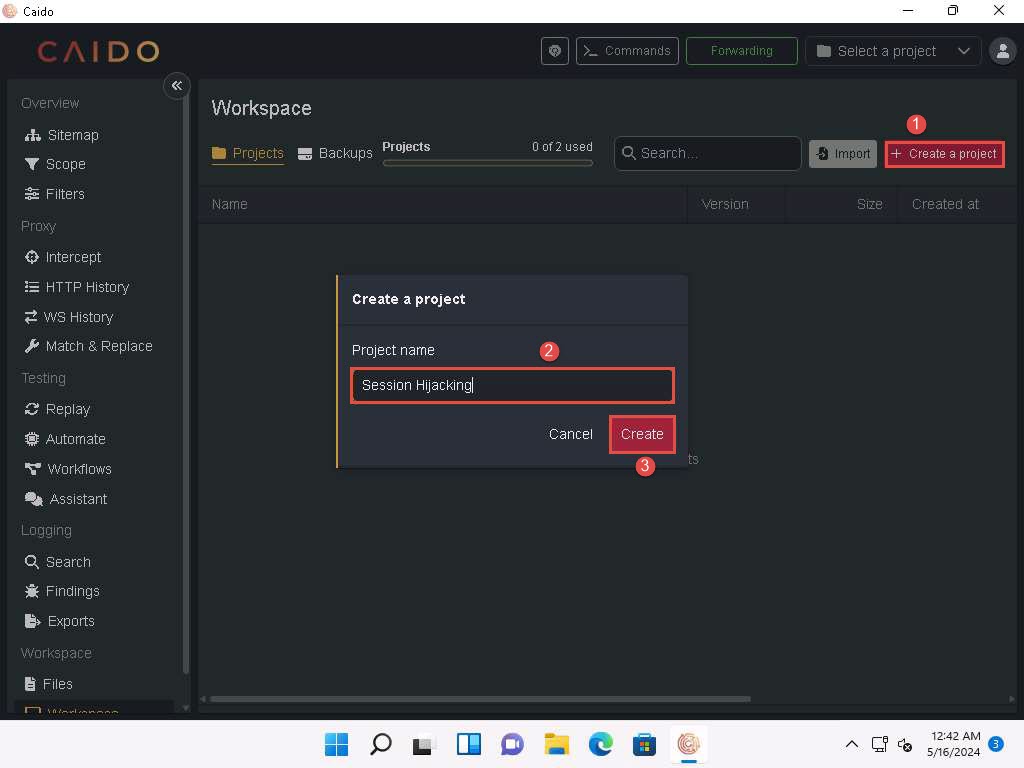Cancel the Create a project dialog
Viewport: 1024px width, 768px height.
(x=570, y=434)
